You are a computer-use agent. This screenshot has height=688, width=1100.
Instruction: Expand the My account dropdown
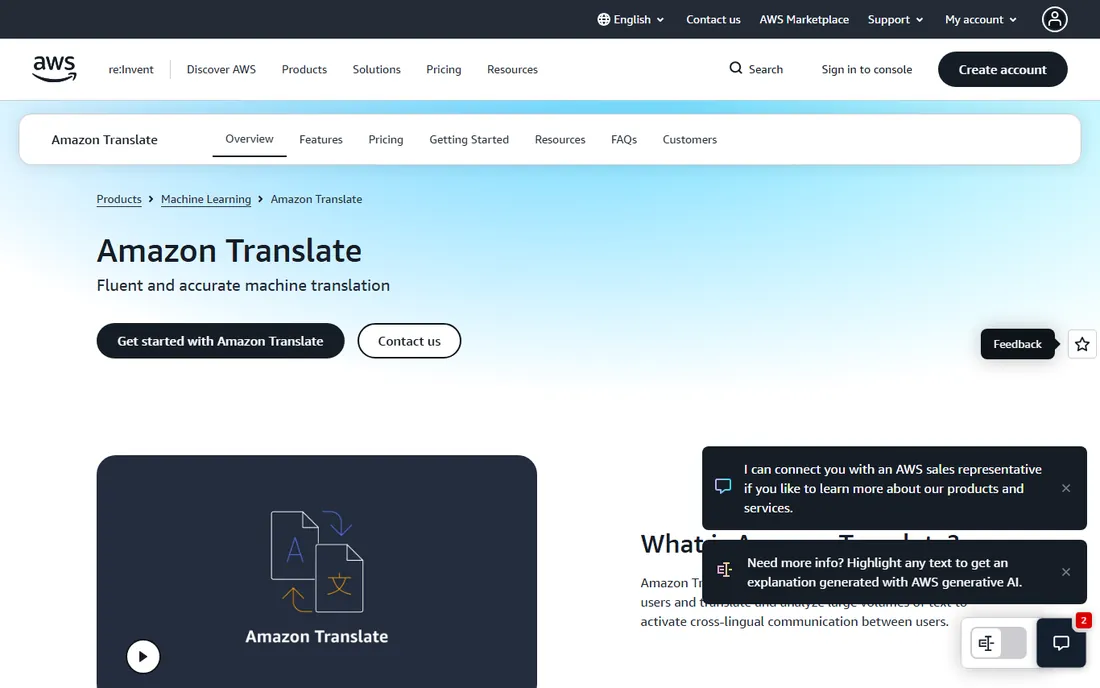tap(981, 19)
